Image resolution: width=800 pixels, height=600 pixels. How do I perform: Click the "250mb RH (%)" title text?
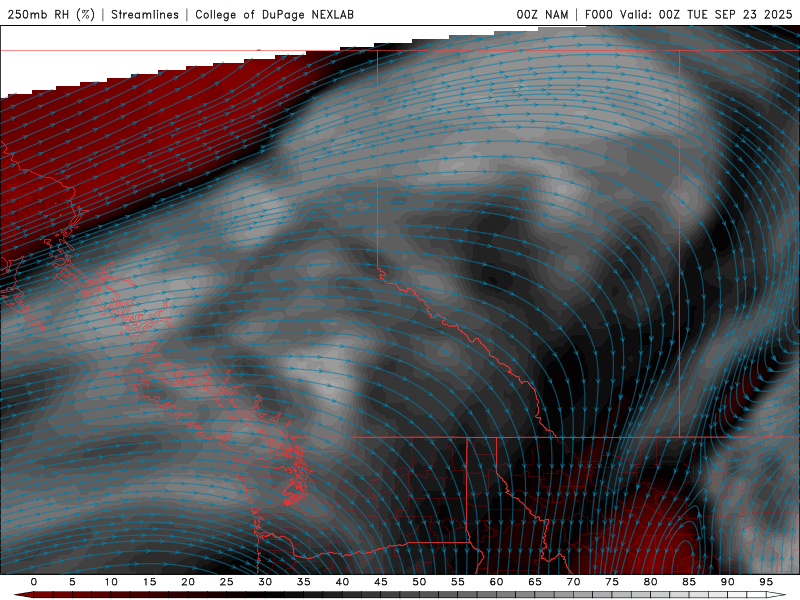pyautogui.click(x=51, y=14)
